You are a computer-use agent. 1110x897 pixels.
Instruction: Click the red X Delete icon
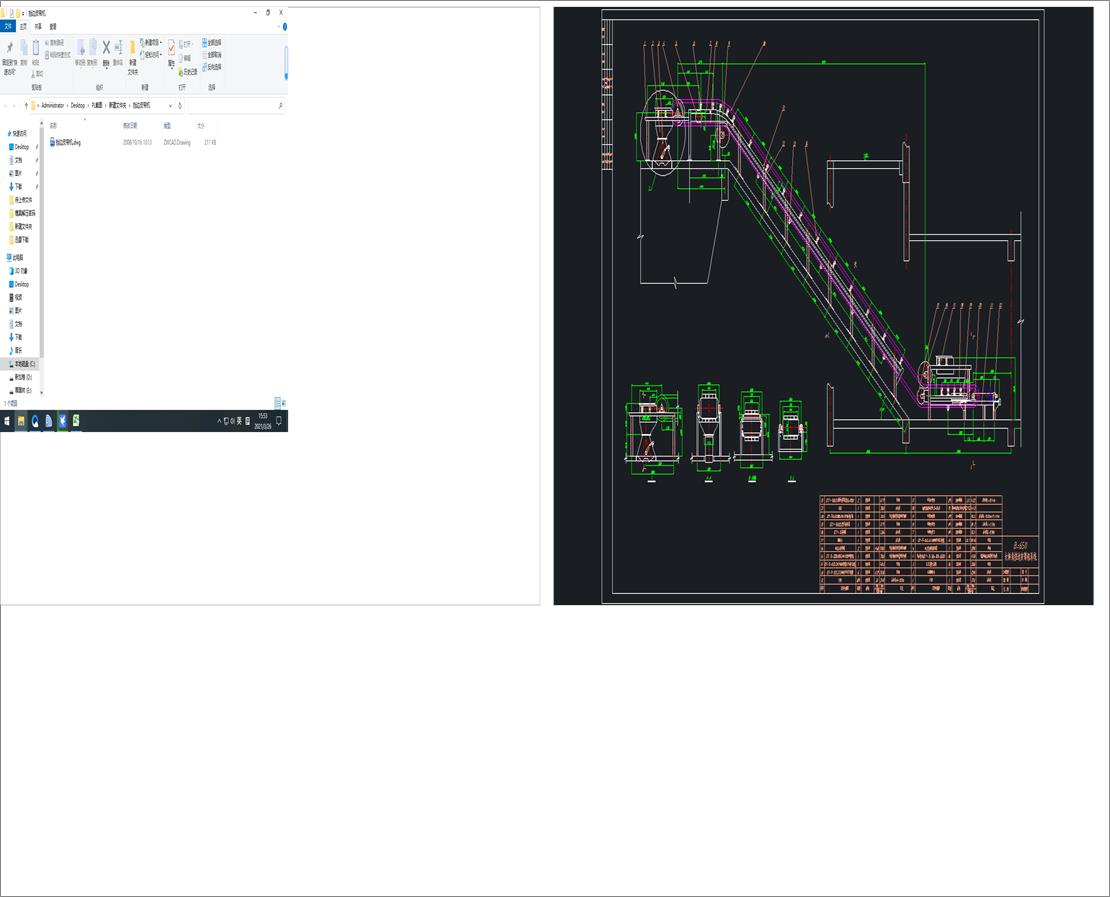[106, 48]
